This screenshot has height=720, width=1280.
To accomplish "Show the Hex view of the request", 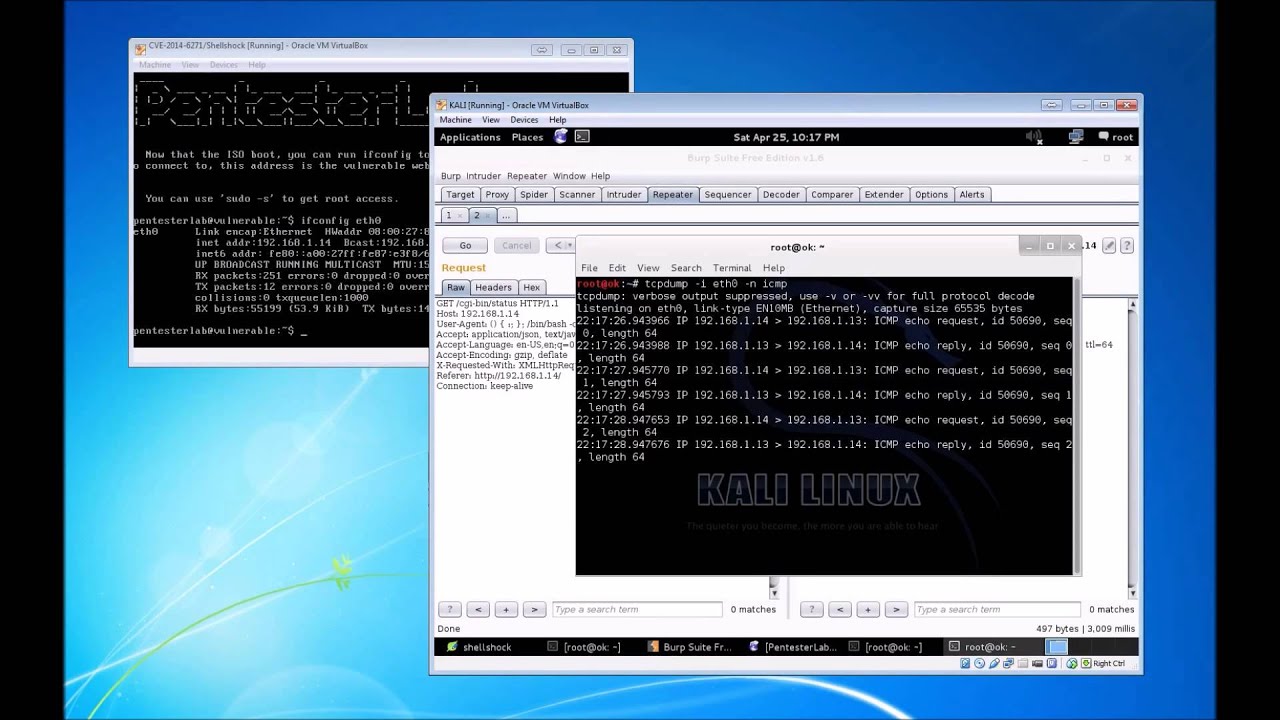I will [x=532, y=287].
